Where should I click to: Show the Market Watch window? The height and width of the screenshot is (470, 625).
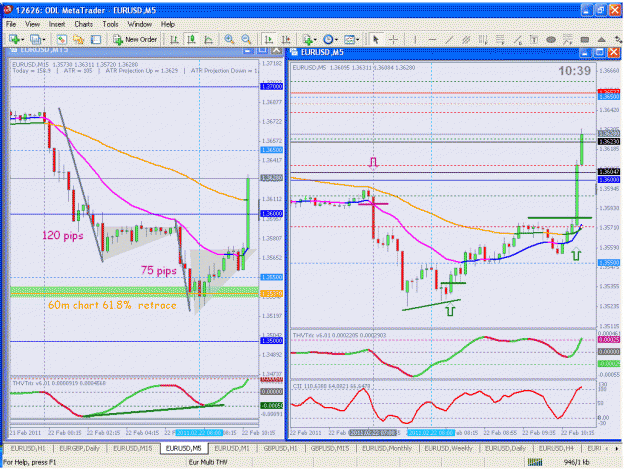coord(61,39)
